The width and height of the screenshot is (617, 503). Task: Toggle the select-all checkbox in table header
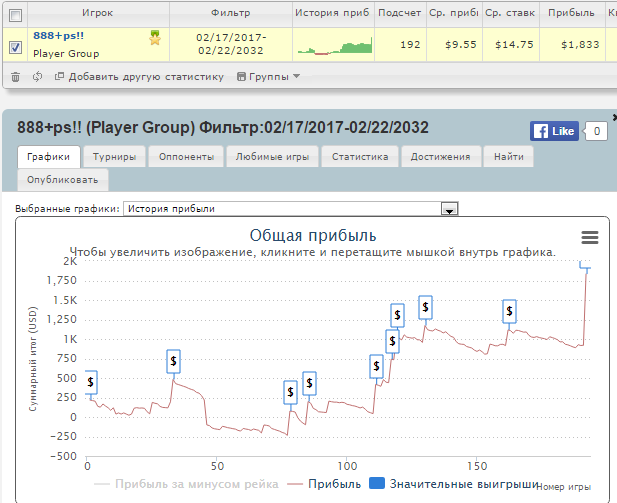15,16
